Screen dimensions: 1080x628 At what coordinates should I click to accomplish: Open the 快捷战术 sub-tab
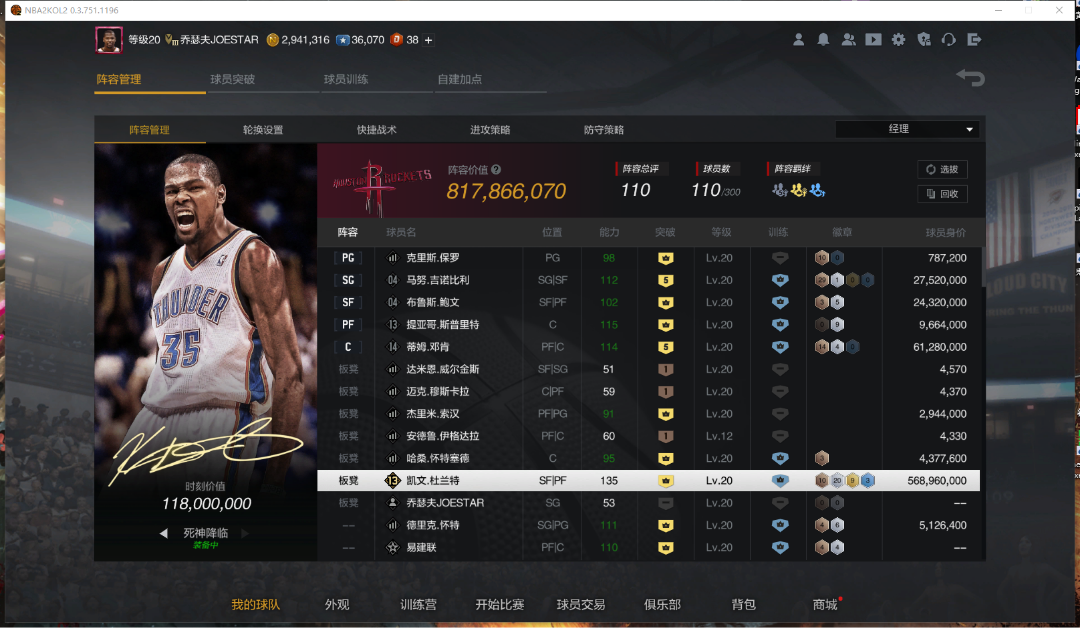point(377,129)
